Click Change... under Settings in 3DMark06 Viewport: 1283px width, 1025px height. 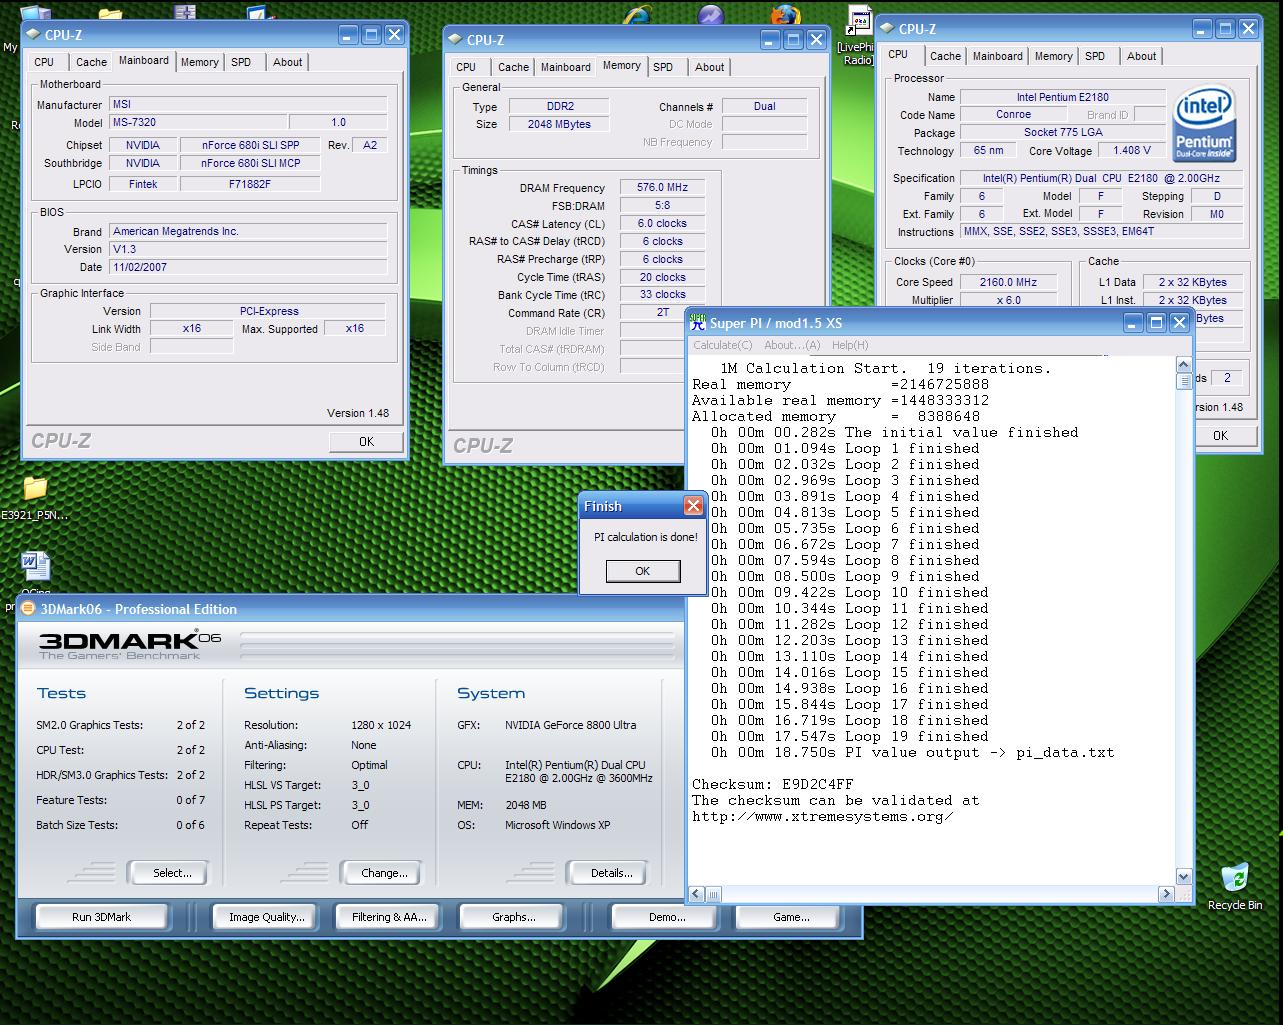pyautogui.click(x=384, y=873)
